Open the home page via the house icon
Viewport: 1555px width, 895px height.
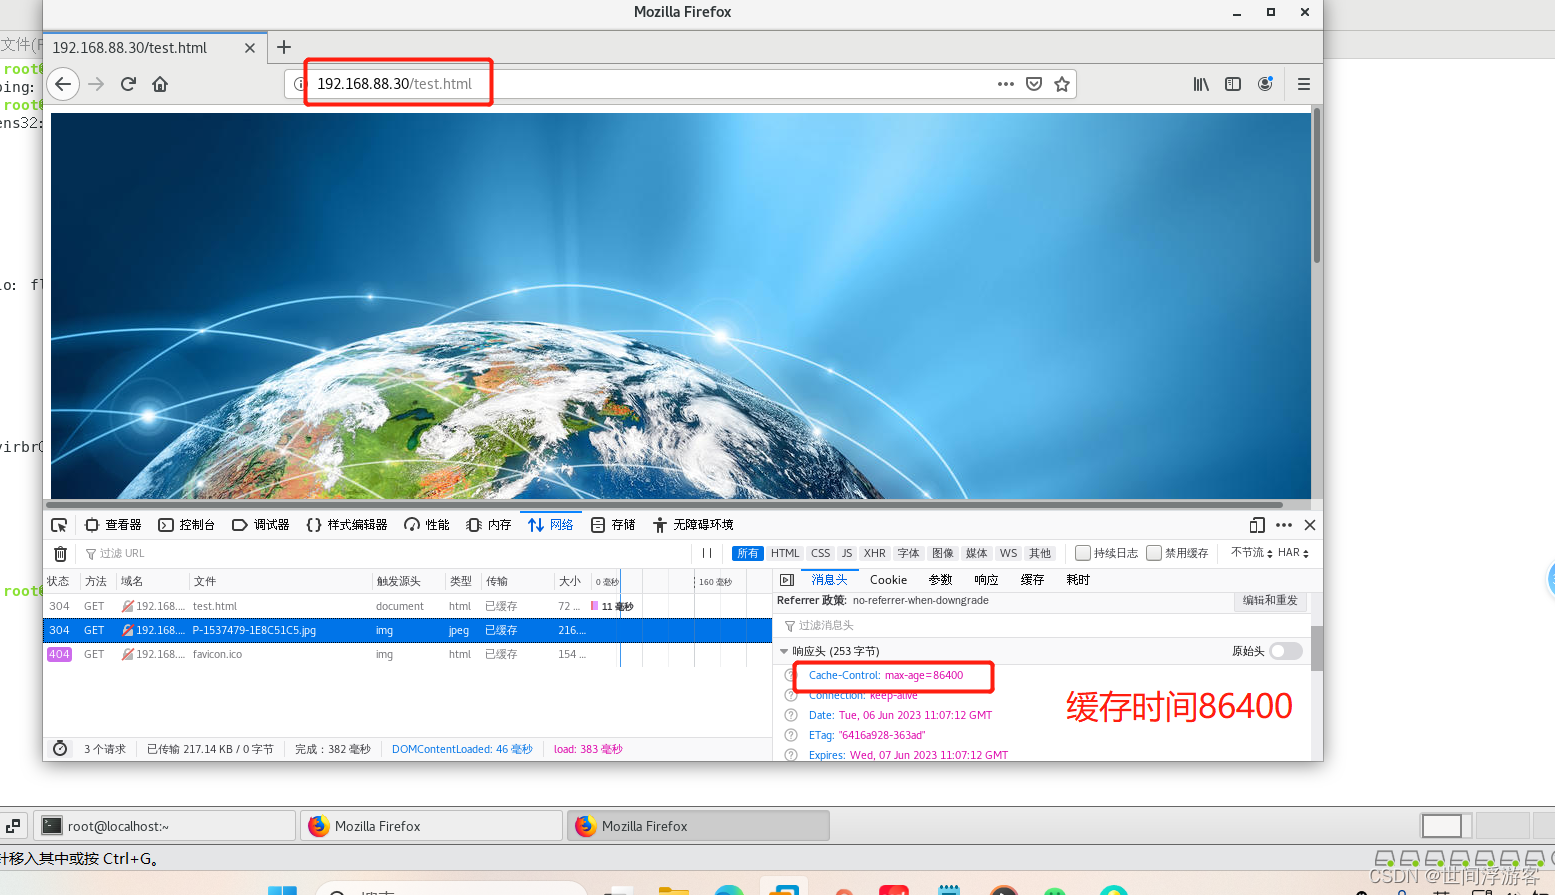pos(160,84)
